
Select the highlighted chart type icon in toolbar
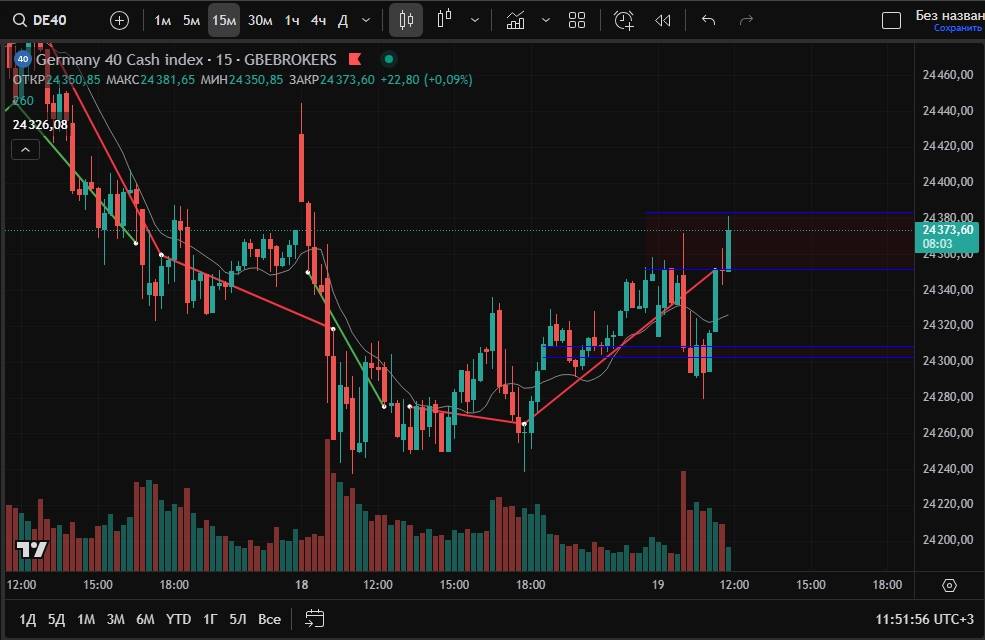click(405, 20)
